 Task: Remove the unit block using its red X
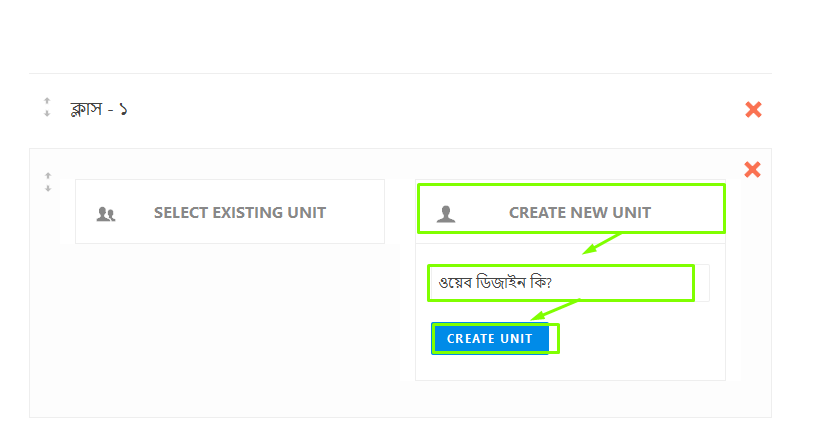pyautogui.click(x=752, y=170)
